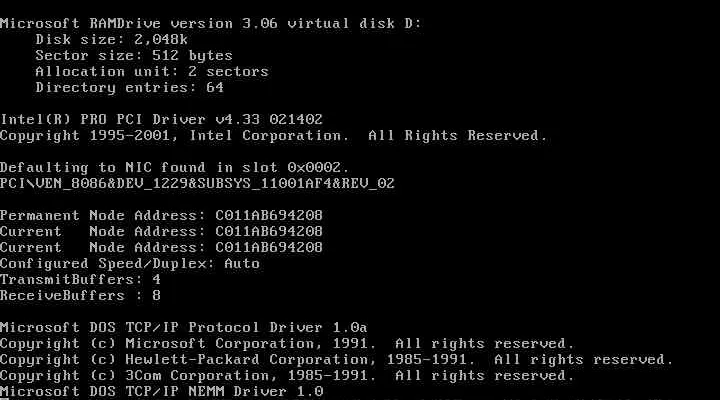Click the Directory entries 64 line
720x400 pixels.
pyautogui.click(x=130, y=87)
